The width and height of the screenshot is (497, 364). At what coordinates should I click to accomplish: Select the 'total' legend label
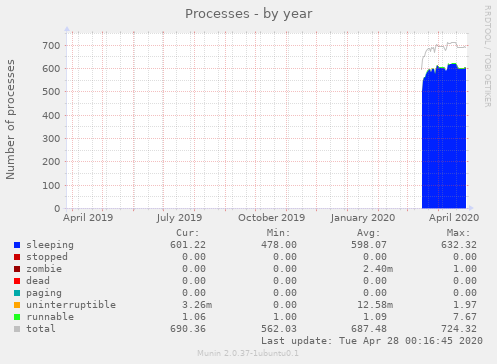point(41,329)
